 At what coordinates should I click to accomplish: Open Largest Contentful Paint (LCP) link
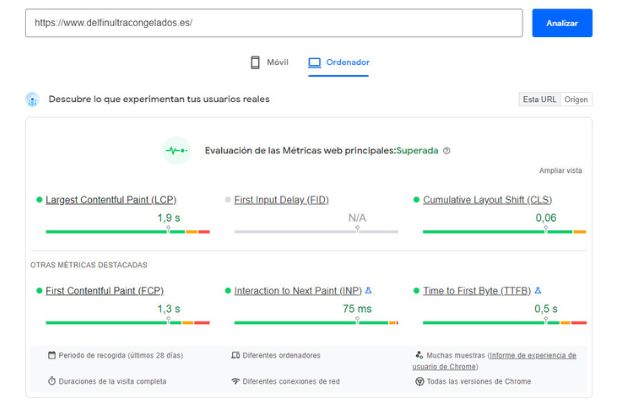tap(111, 200)
